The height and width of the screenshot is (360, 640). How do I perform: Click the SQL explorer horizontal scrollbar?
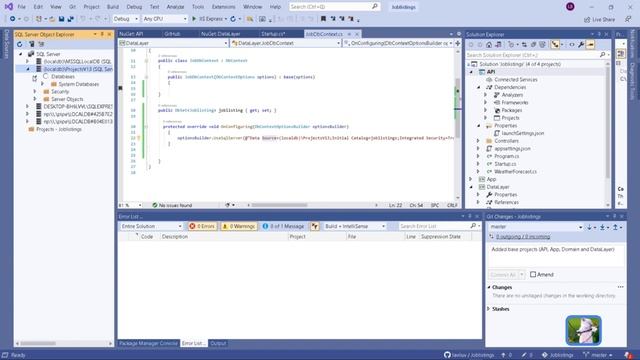(38, 344)
